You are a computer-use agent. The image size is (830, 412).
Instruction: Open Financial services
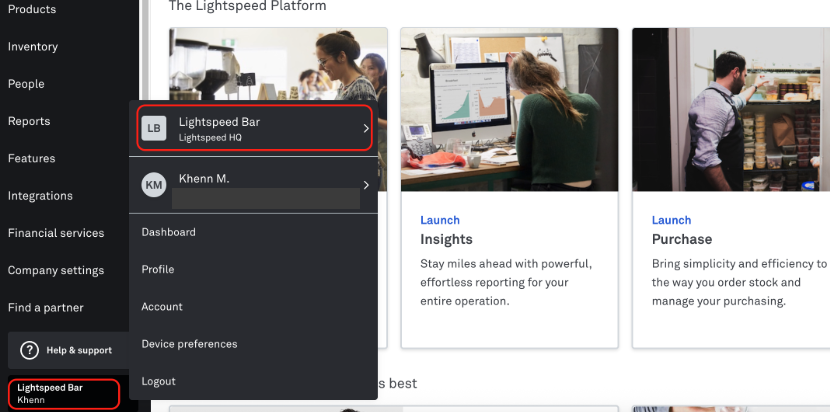pos(56,233)
